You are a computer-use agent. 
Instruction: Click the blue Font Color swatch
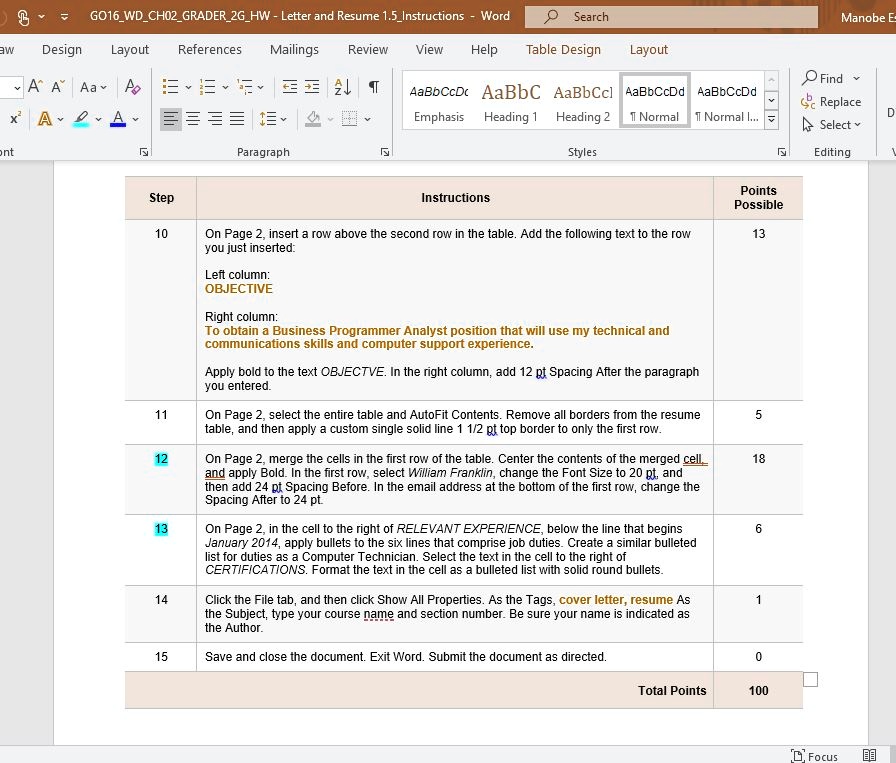click(x=118, y=121)
